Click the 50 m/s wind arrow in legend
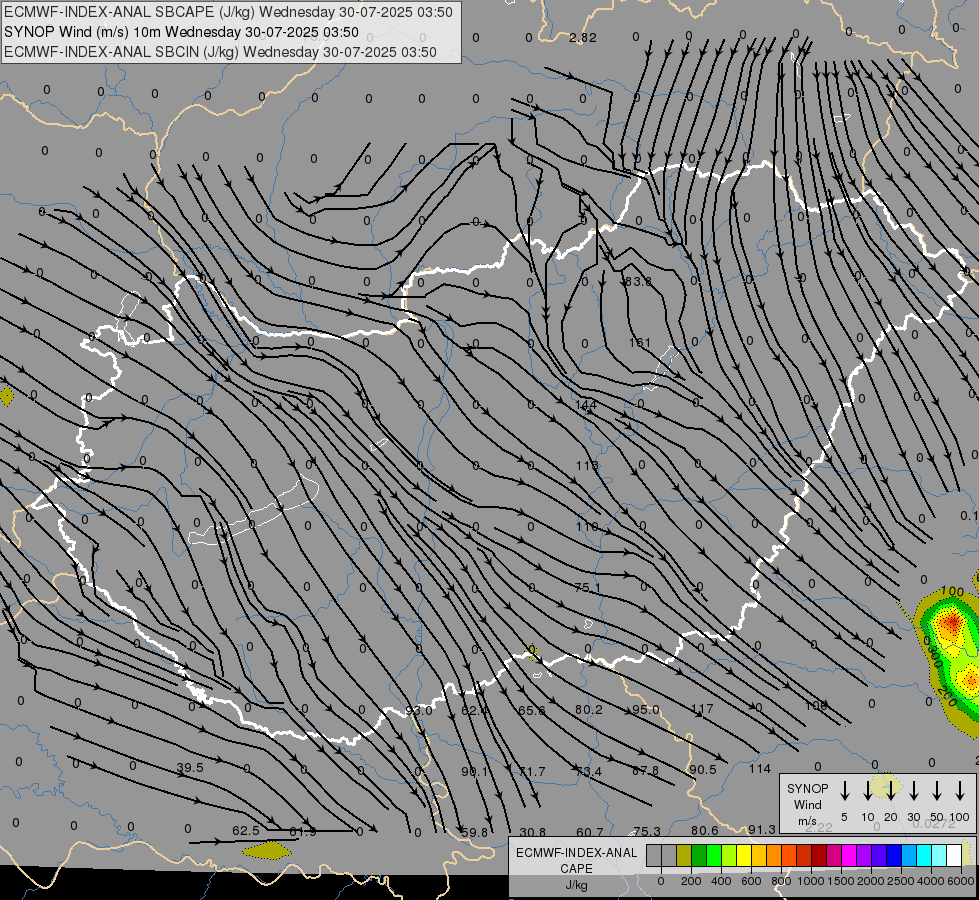This screenshot has height=900, width=979. pyautogui.click(x=937, y=790)
